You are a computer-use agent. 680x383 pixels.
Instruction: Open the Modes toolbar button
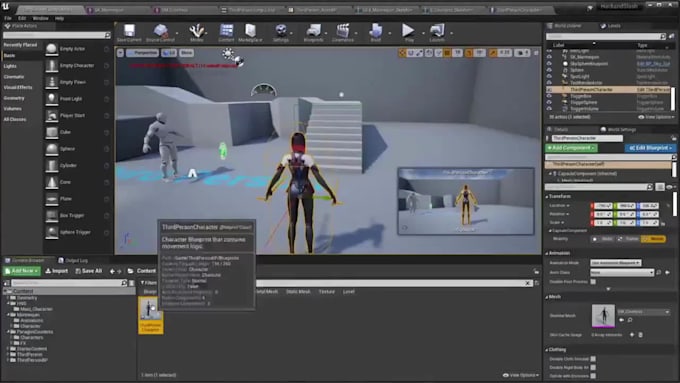(x=196, y=33)
